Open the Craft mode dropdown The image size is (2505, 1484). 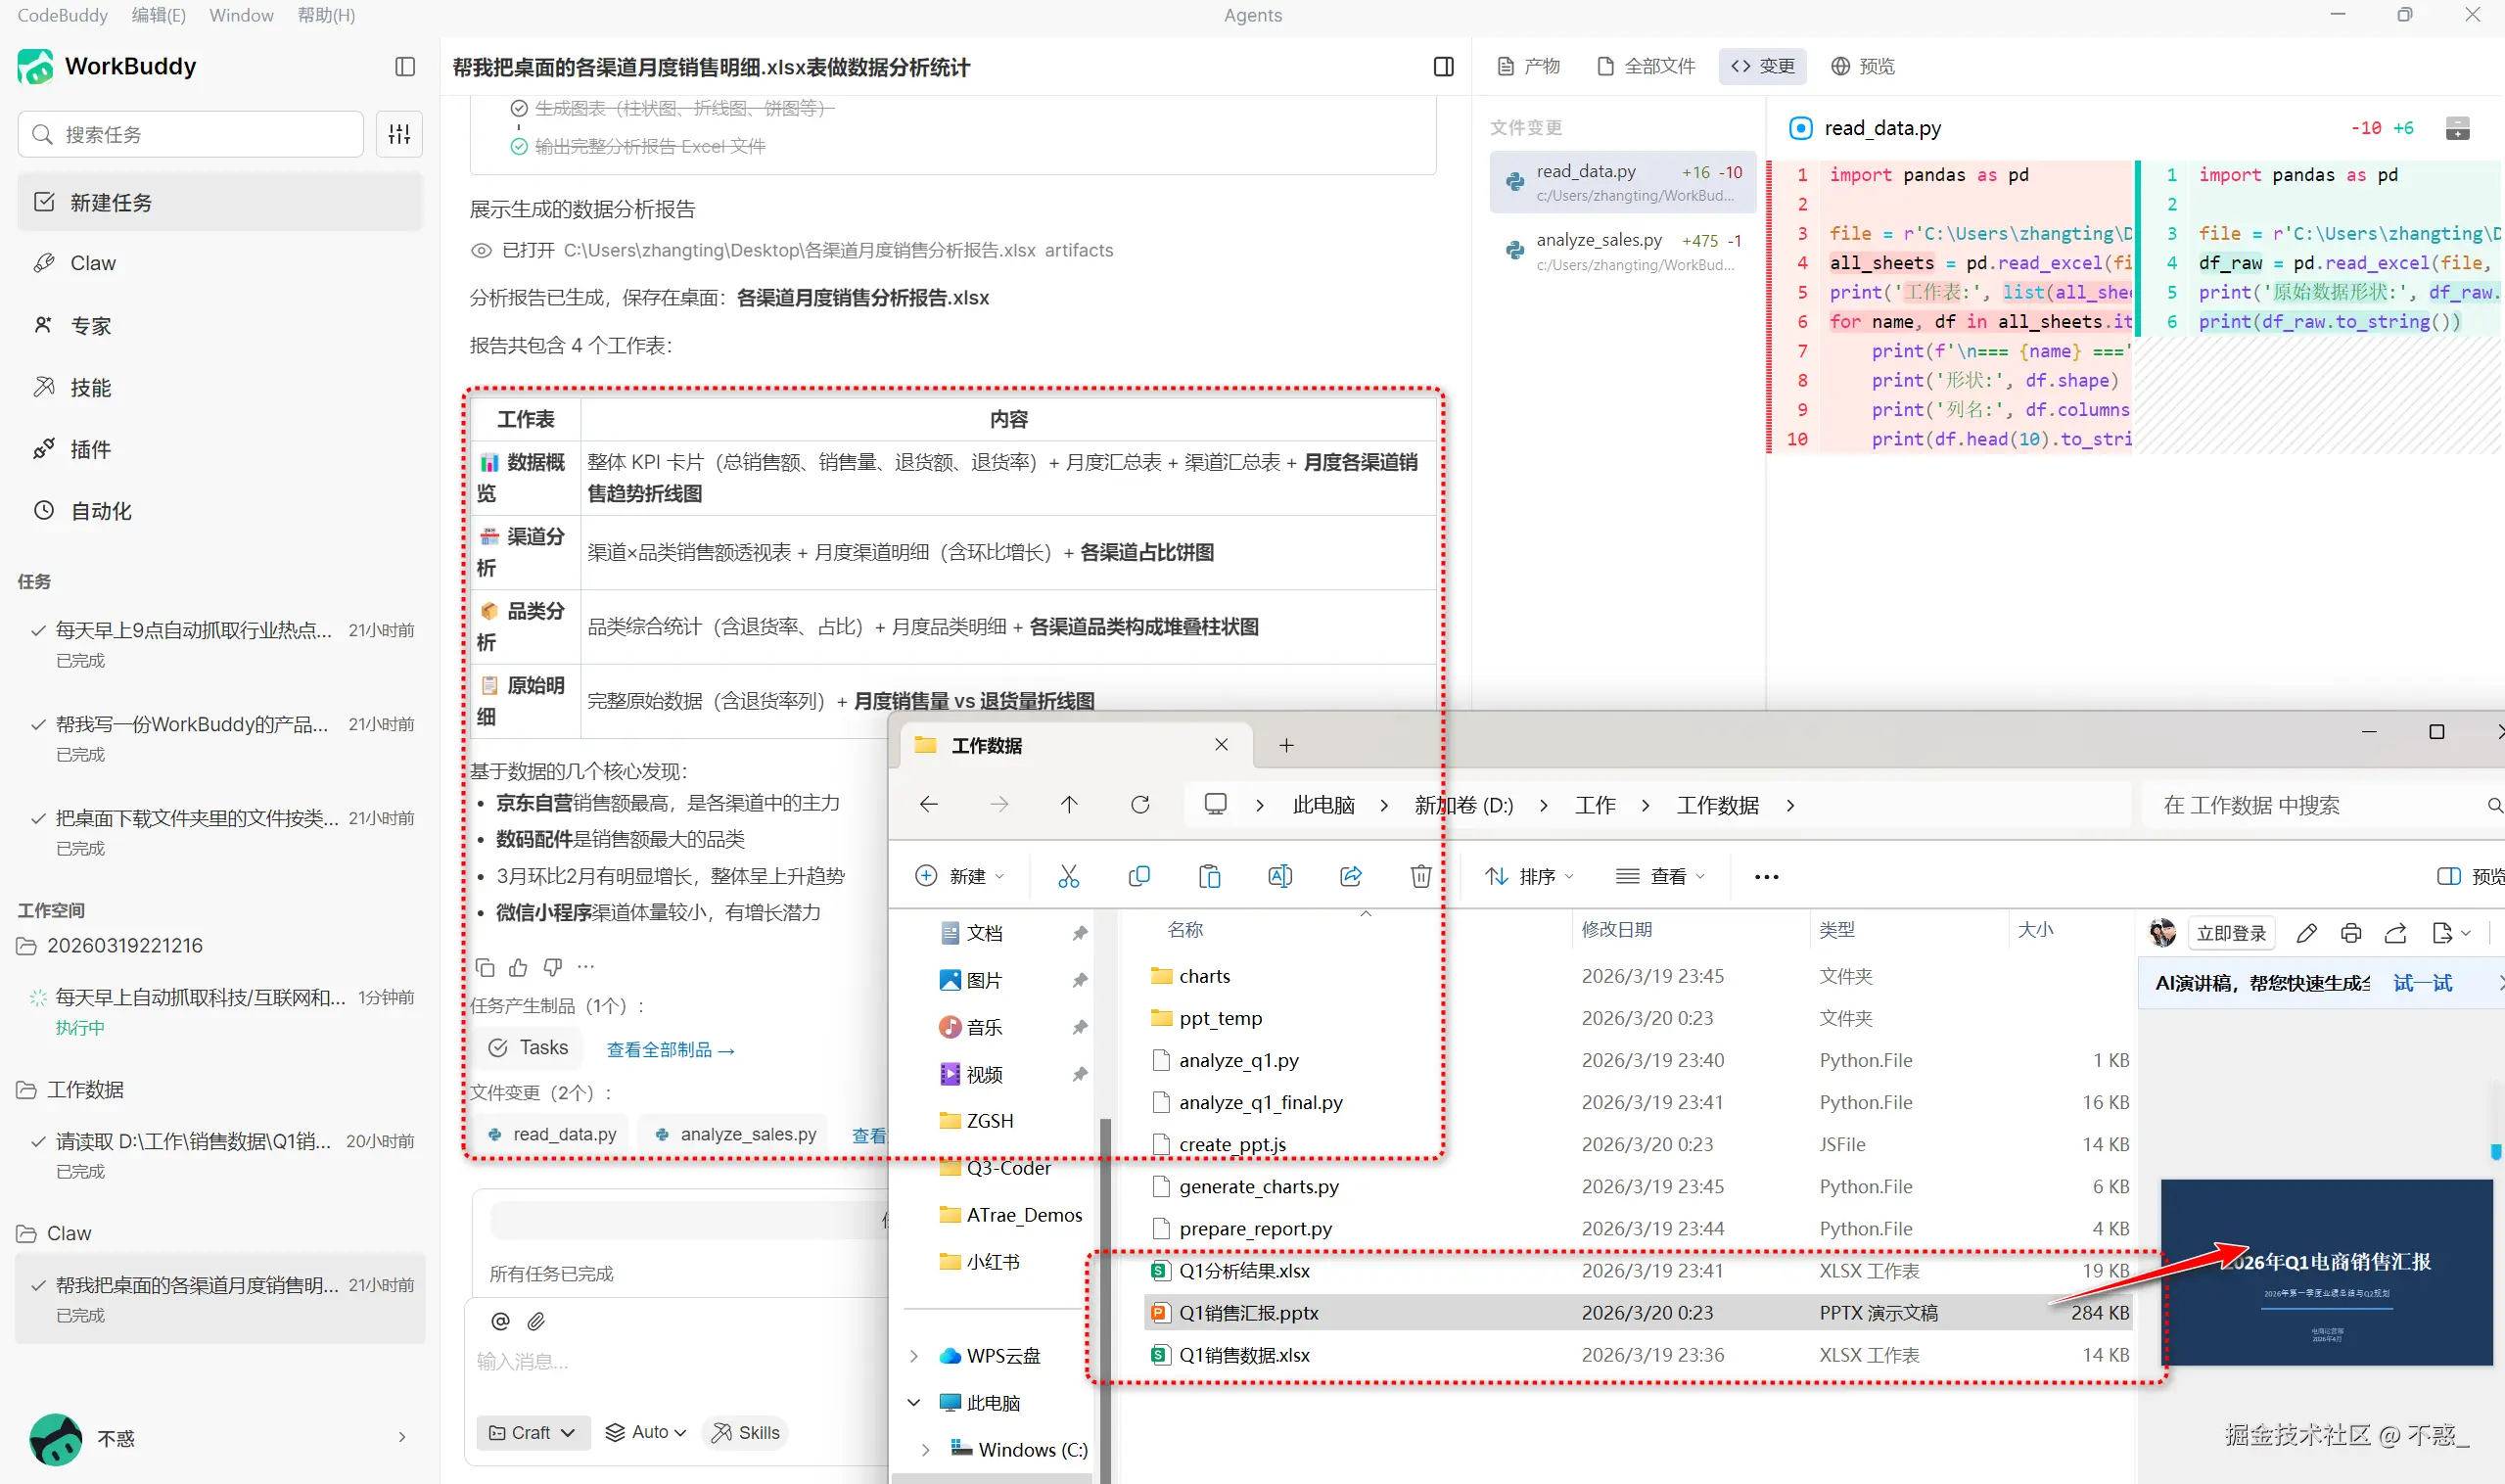point(532,1432)
